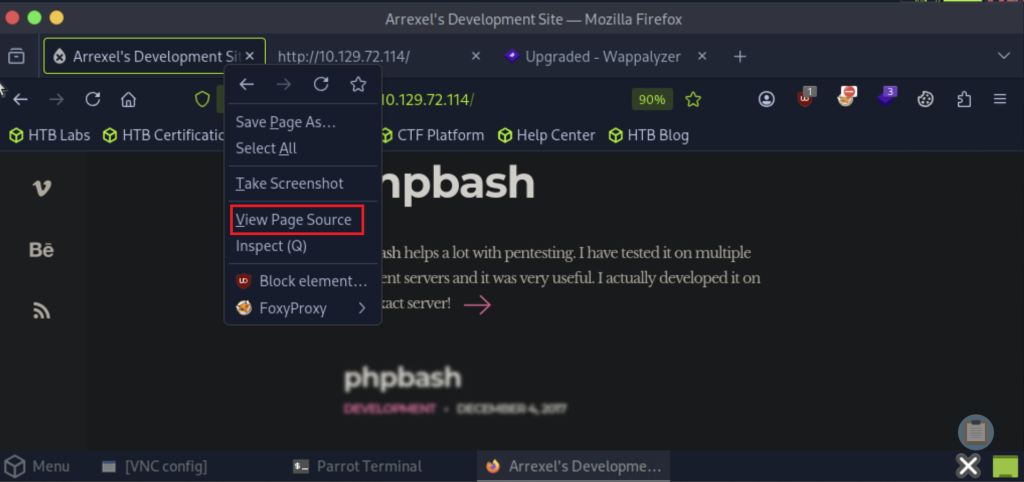Open the Firefox account icon
This screenshot has height=482, width=1024.
[x=766, y=99]
